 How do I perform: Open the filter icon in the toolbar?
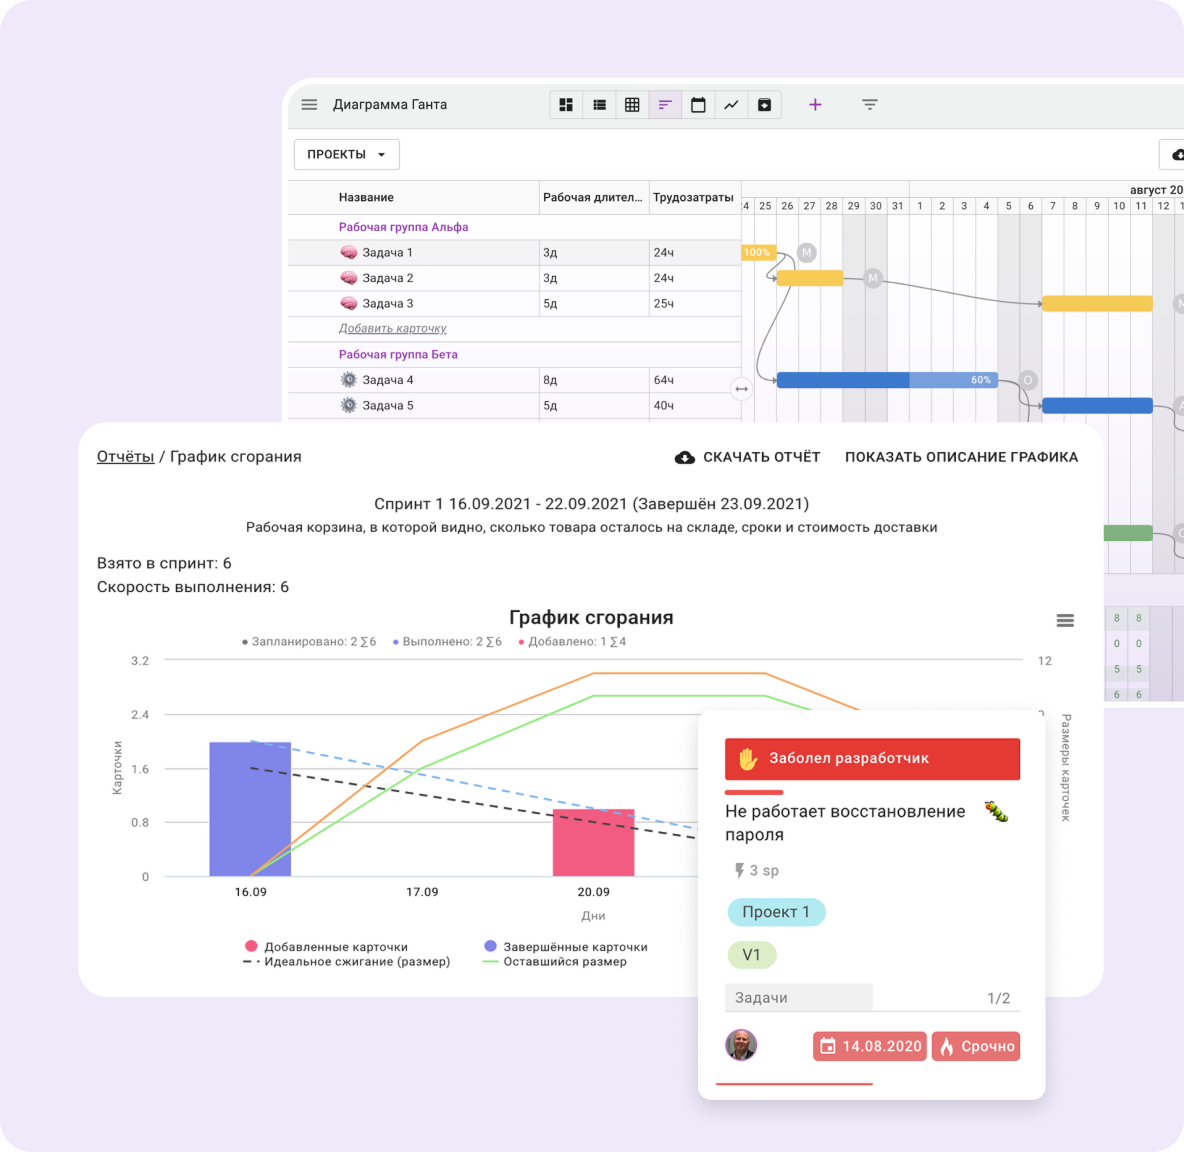(870, 105)
